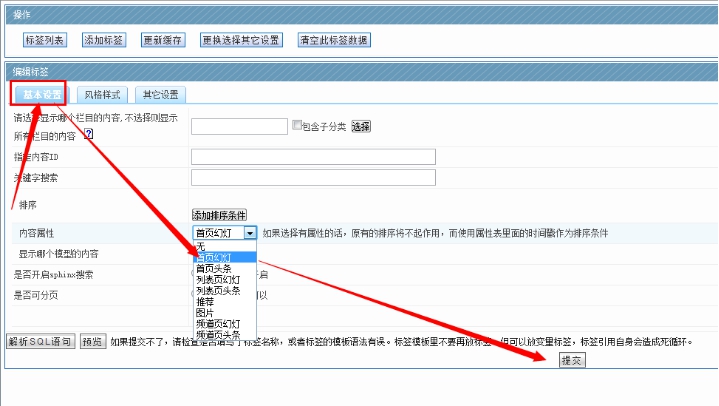Viewport: 719px width, 406px height.
Task: Choose 无 at top of dropdown list
Action: [x=200, y=246]
